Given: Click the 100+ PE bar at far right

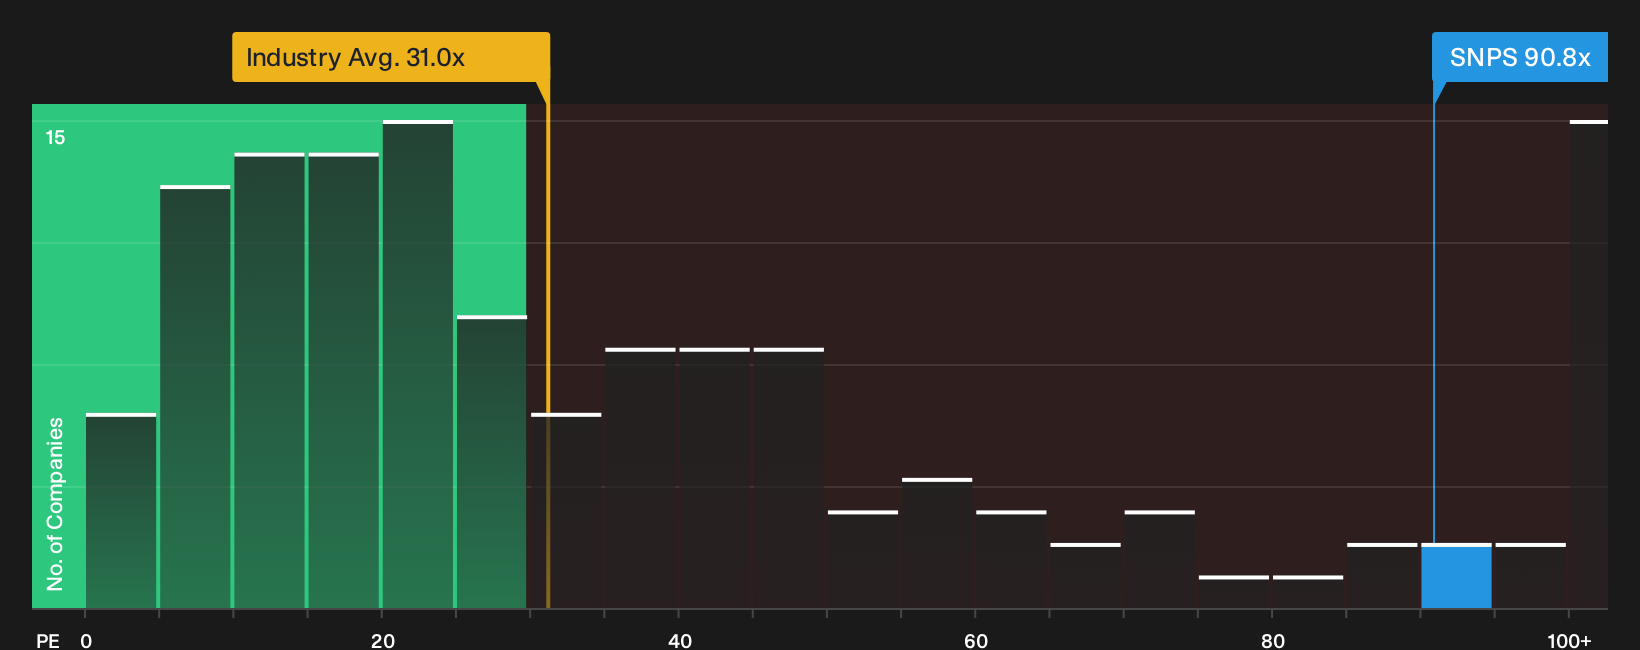Looking at the screenshot, I should coord(1589,364).
